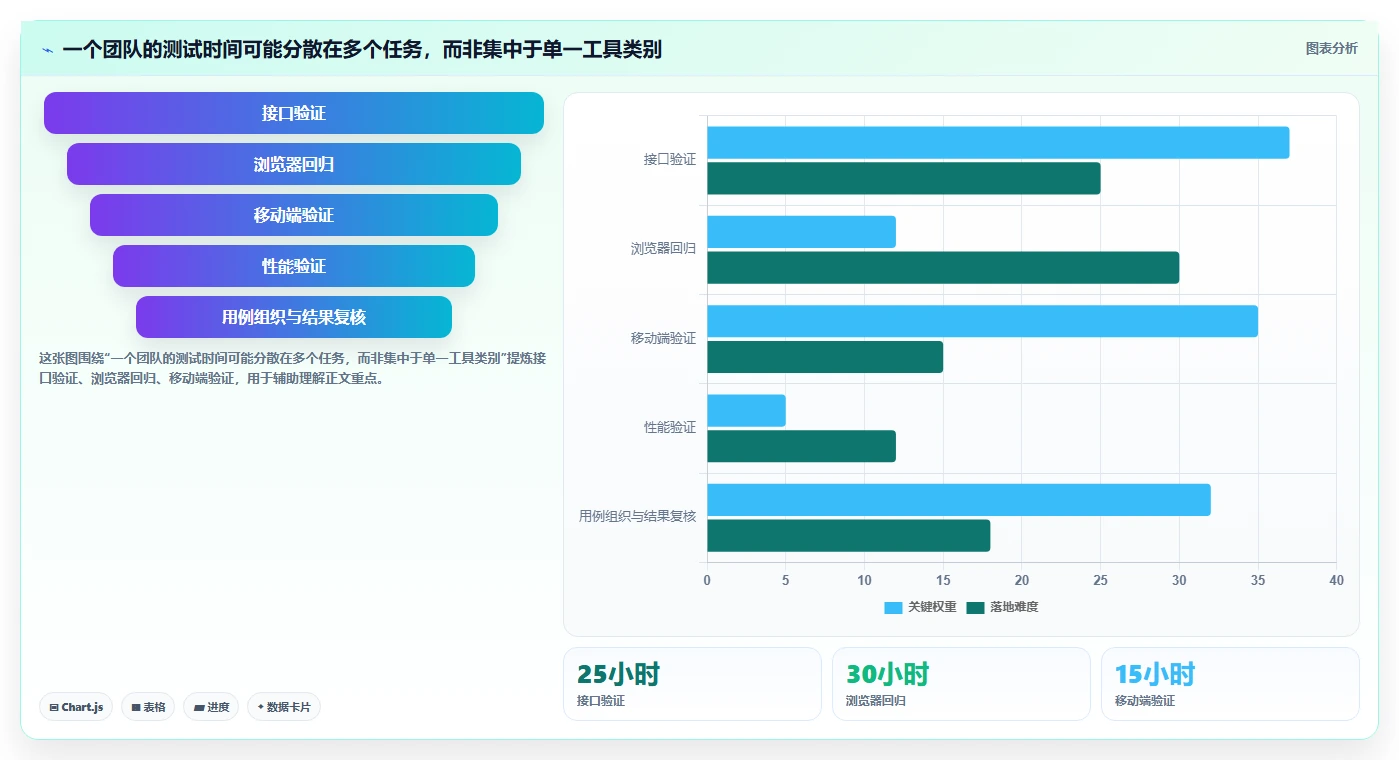Click the 浏览器回归 关键权重 bar

click(x=801, y=232)
